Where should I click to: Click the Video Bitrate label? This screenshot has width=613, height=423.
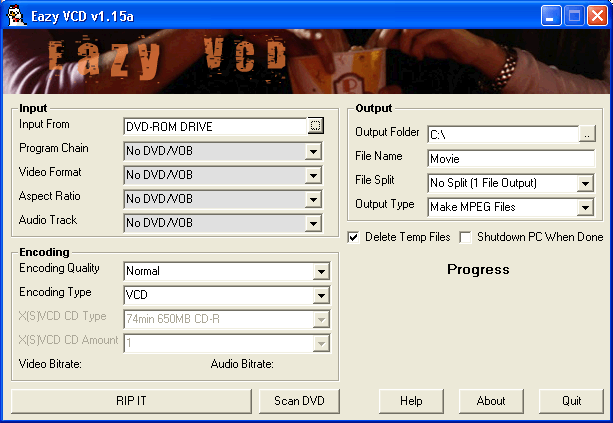tap(50, 364)
